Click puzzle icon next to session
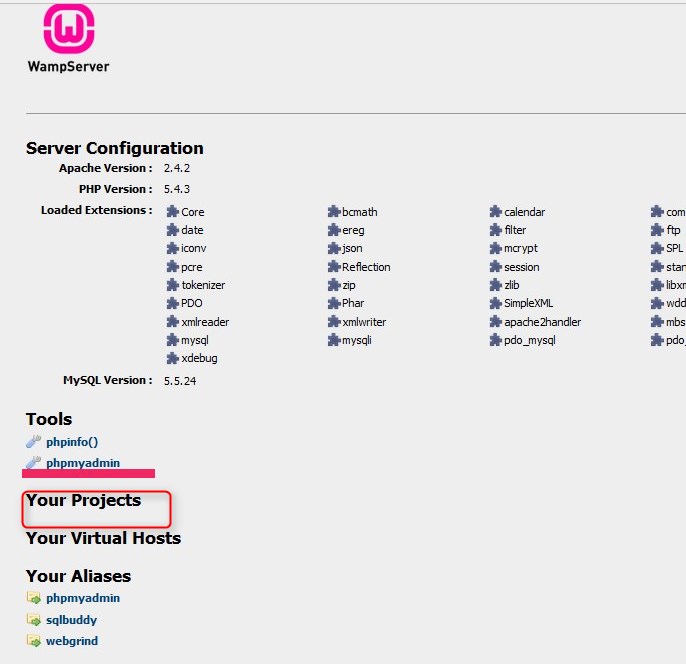Viewport: 686px width, 664px height. point(496,266)
